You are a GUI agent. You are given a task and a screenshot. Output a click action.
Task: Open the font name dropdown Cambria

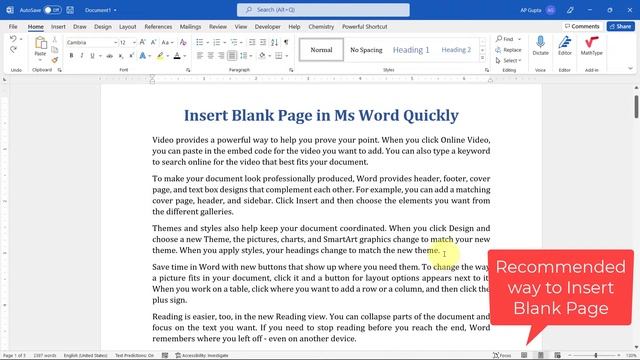(116, 42)
